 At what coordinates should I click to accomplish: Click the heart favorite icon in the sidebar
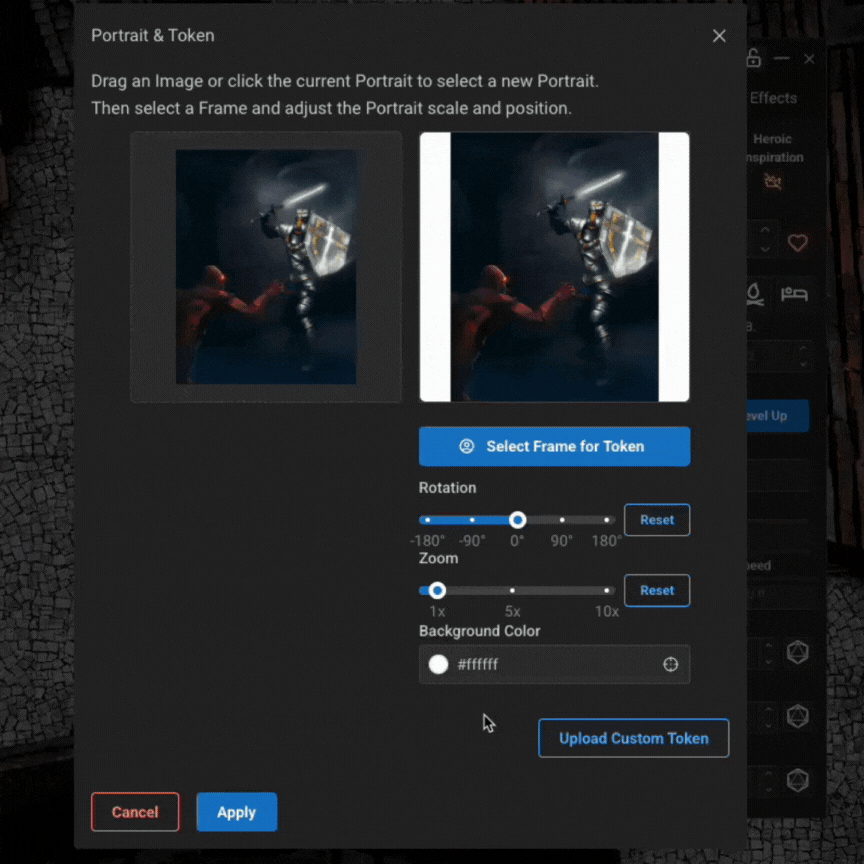[797, 242]
